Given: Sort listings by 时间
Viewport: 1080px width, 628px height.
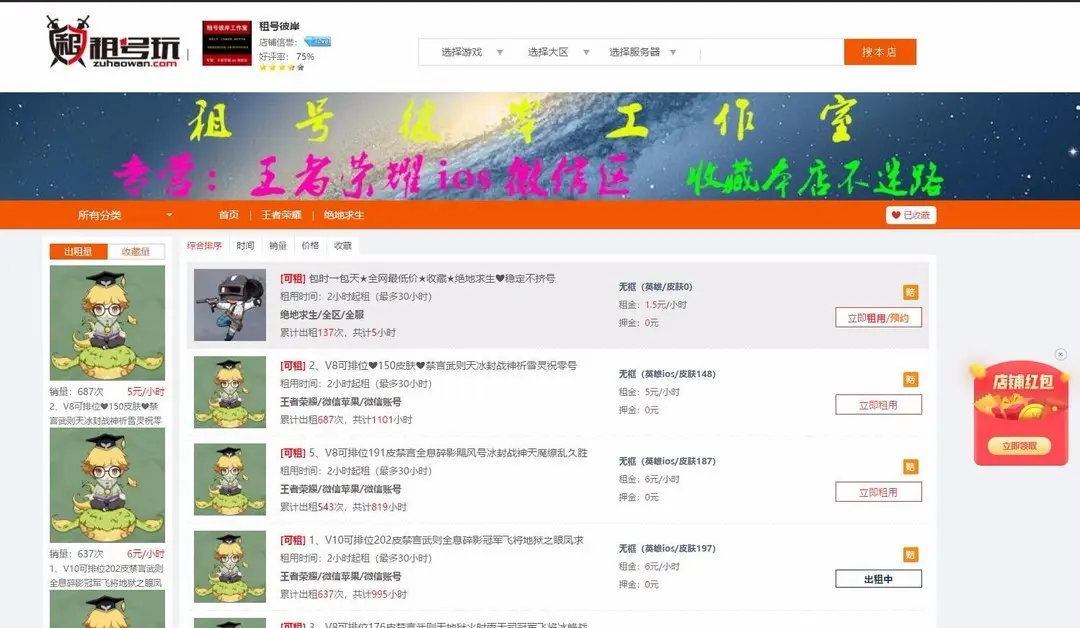Looking at the screenshot, I should [x=245, y=245].
